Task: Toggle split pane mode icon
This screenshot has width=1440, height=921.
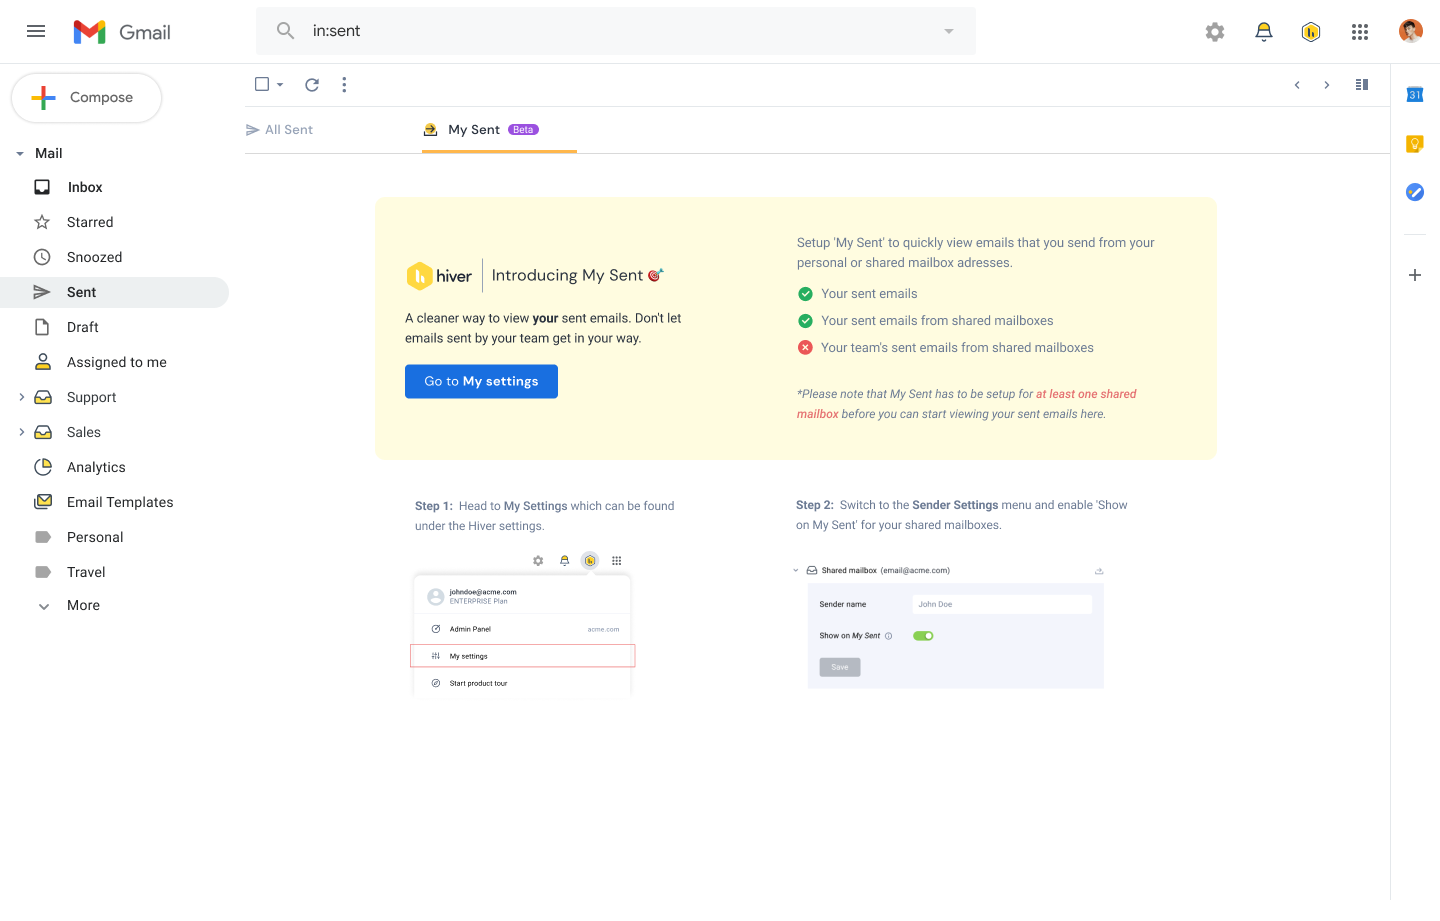Action: coord(1362,85)
